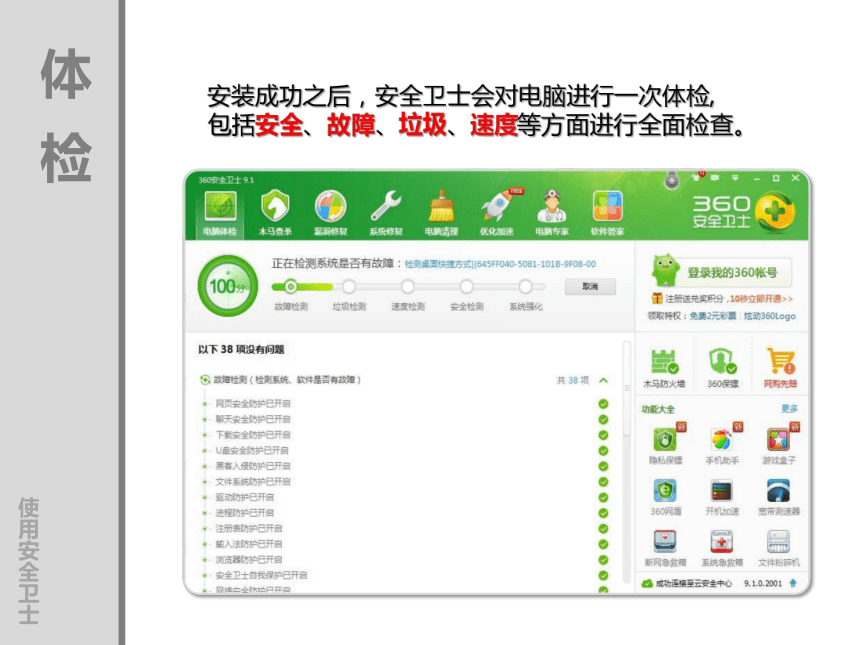
Task: Click version number 9.1.0.2001
Action: [763, 583]
